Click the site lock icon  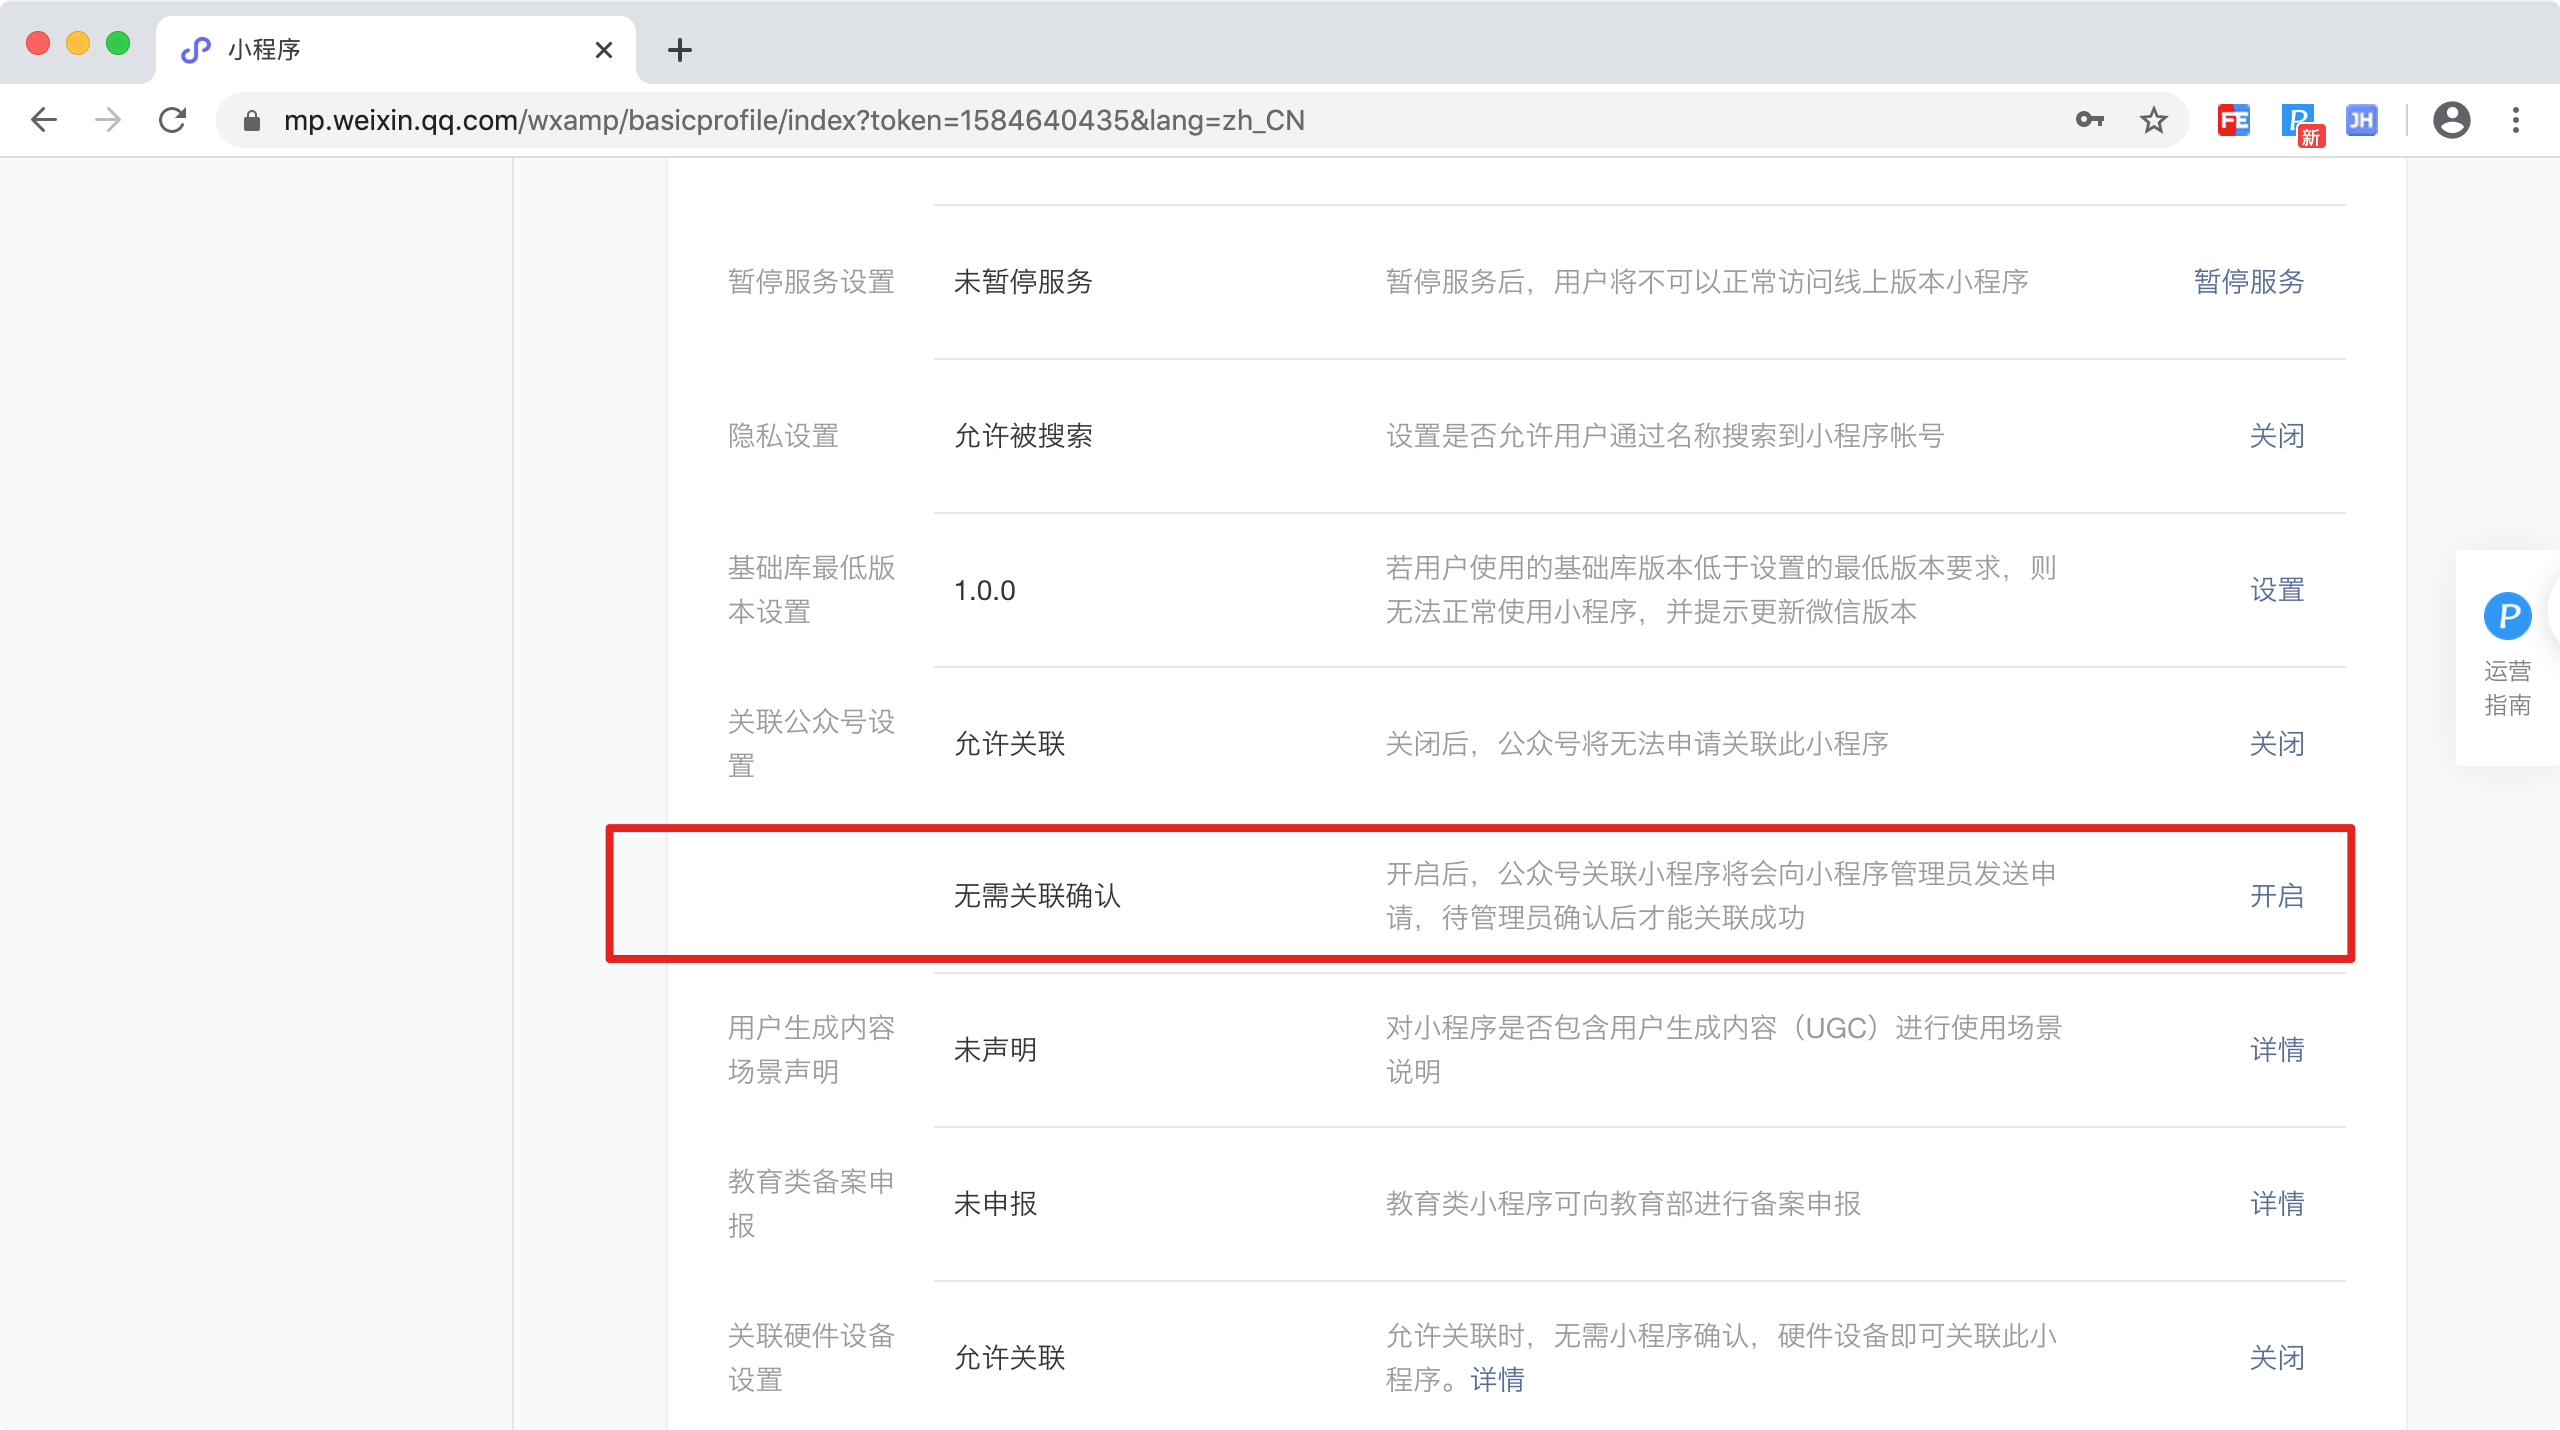click(x=252, y=121)
